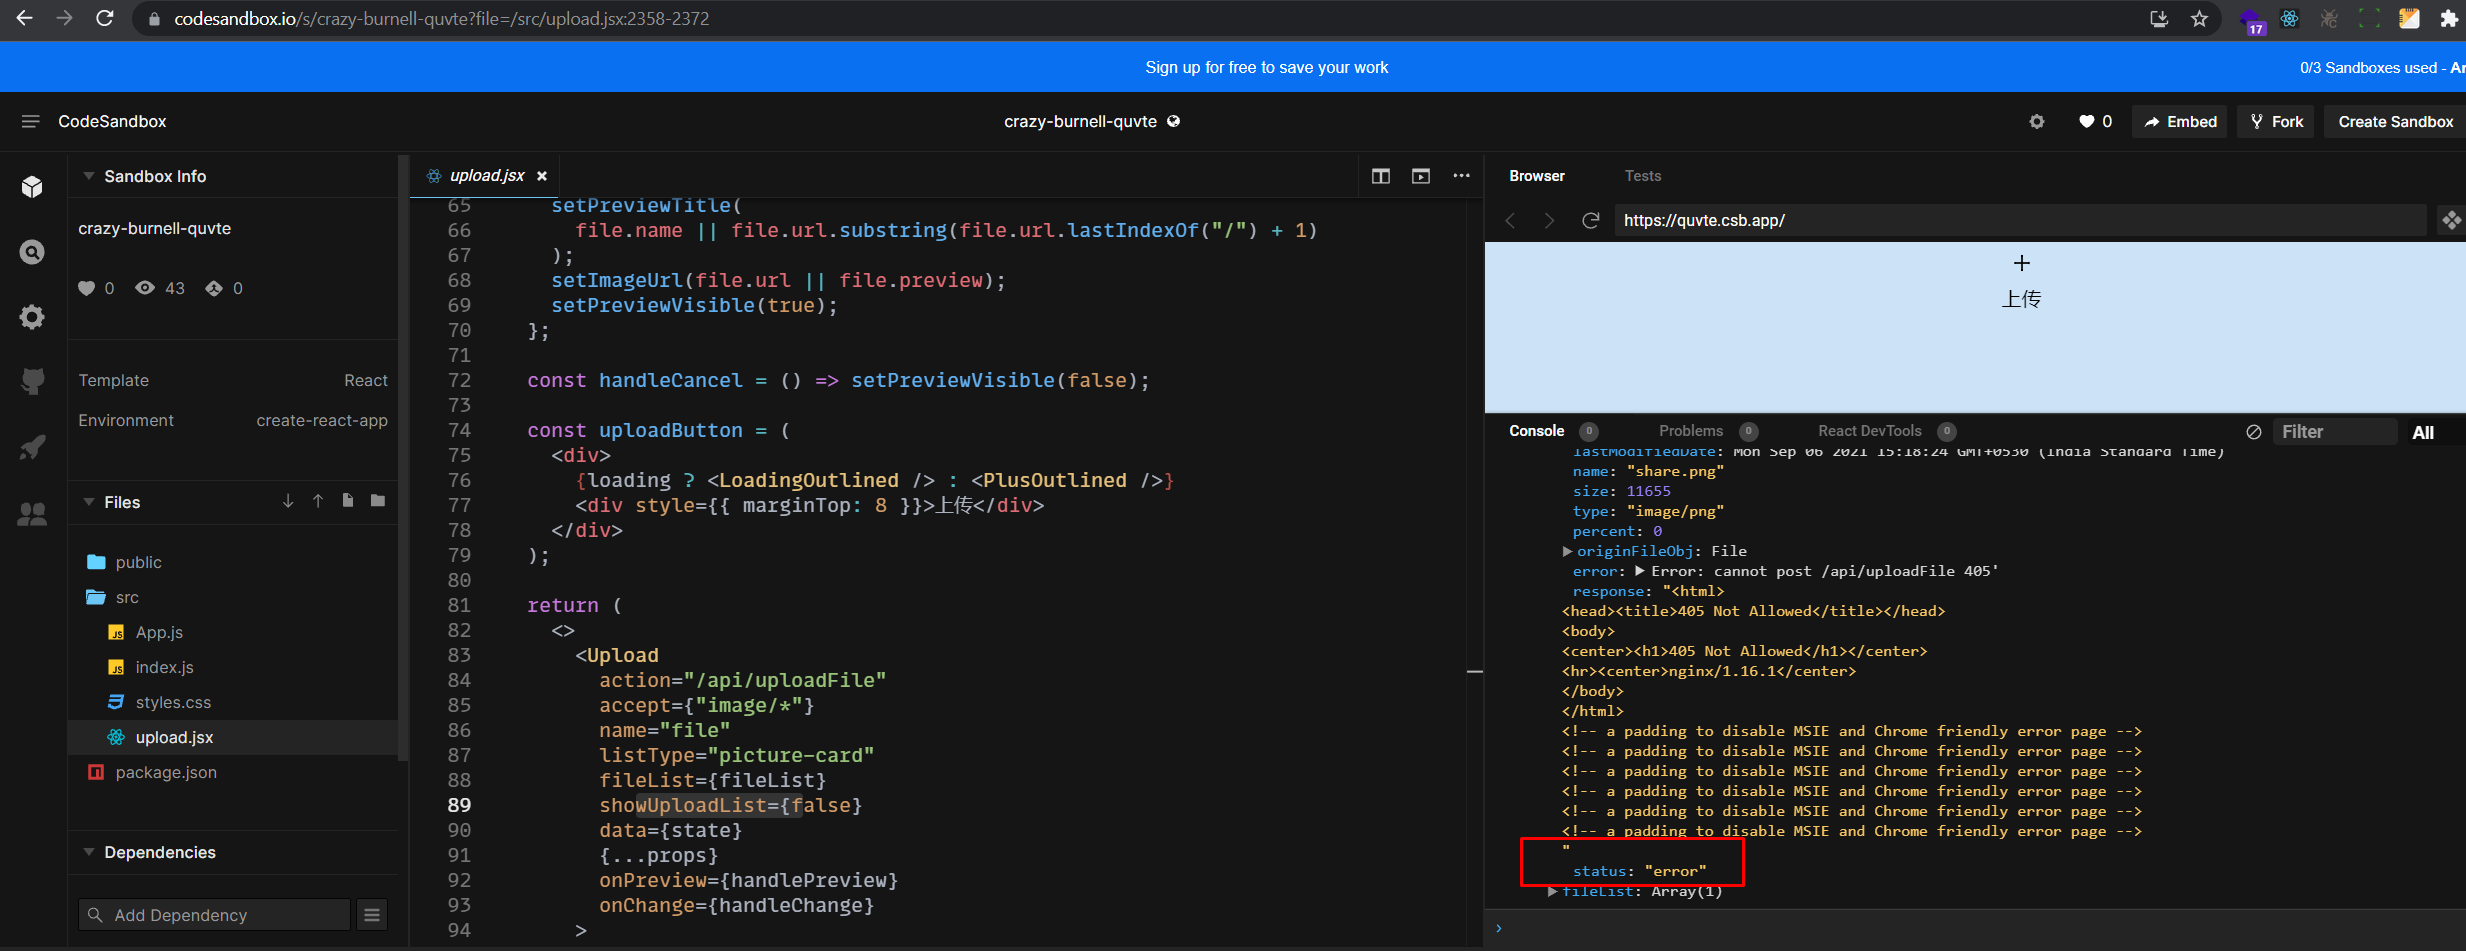The image size is (2466, 951).
Task: Toggle responsive preview mode icon
Action: click(2451, 220)
